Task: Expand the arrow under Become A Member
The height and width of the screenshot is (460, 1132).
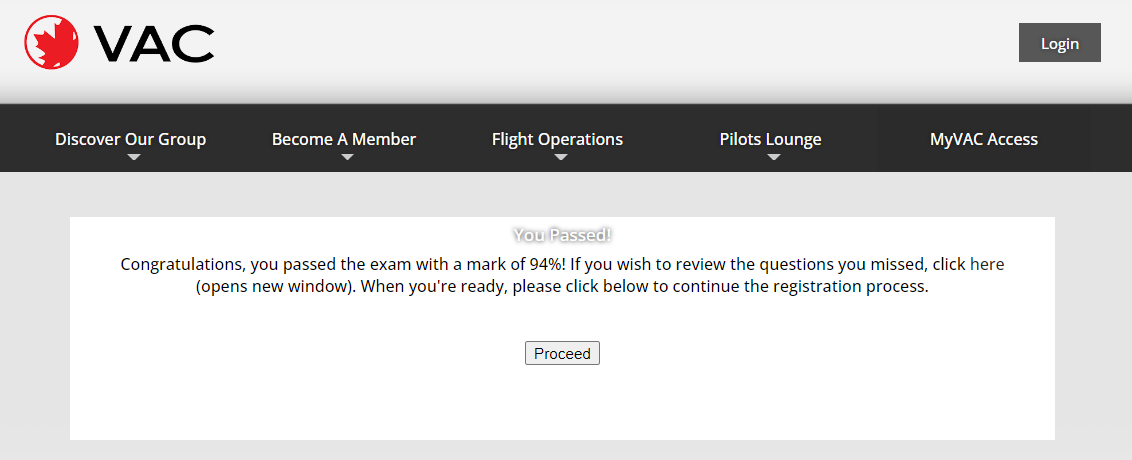Action: pyautogui.click(x=347, y=157)
